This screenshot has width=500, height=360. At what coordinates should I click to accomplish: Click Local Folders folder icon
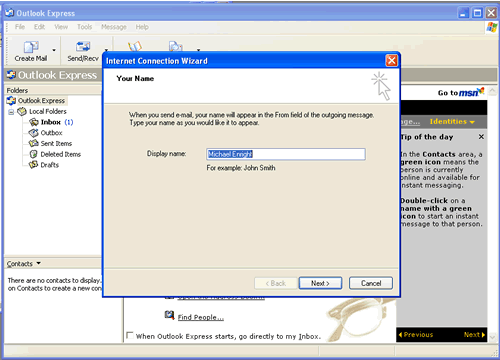click(22, 111)
